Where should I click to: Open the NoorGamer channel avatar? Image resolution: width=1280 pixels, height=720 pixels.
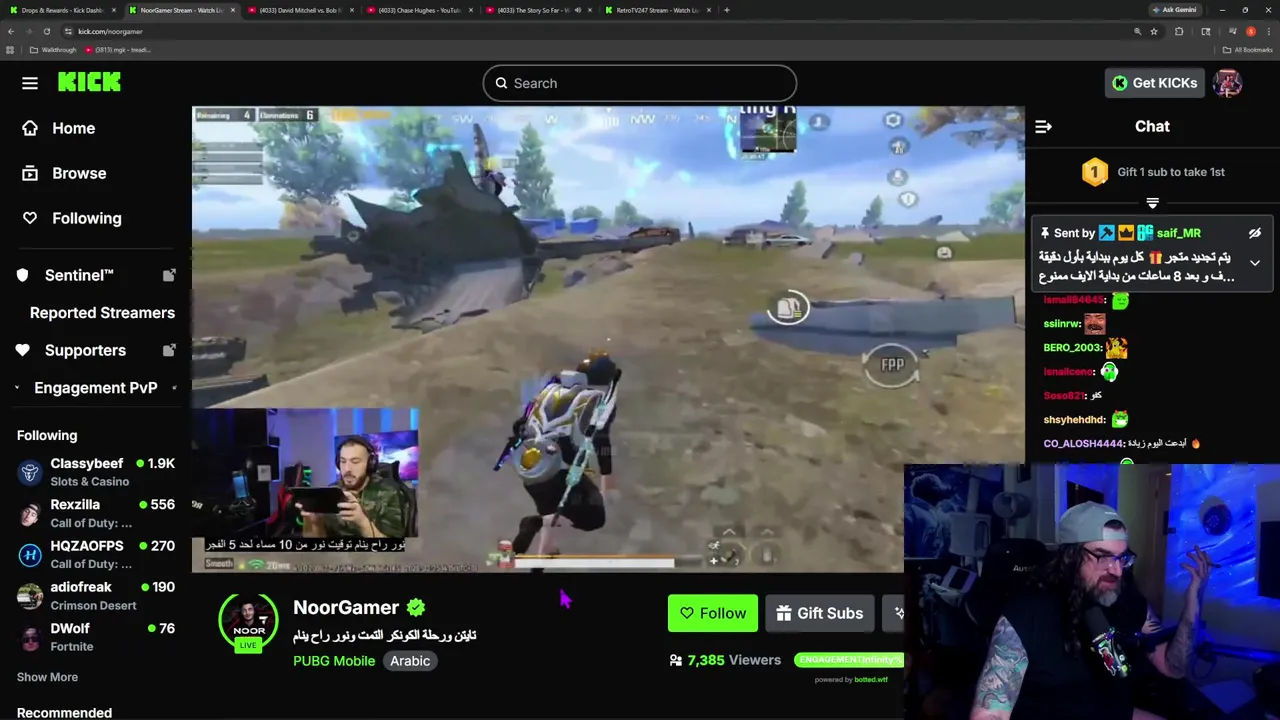248,620
